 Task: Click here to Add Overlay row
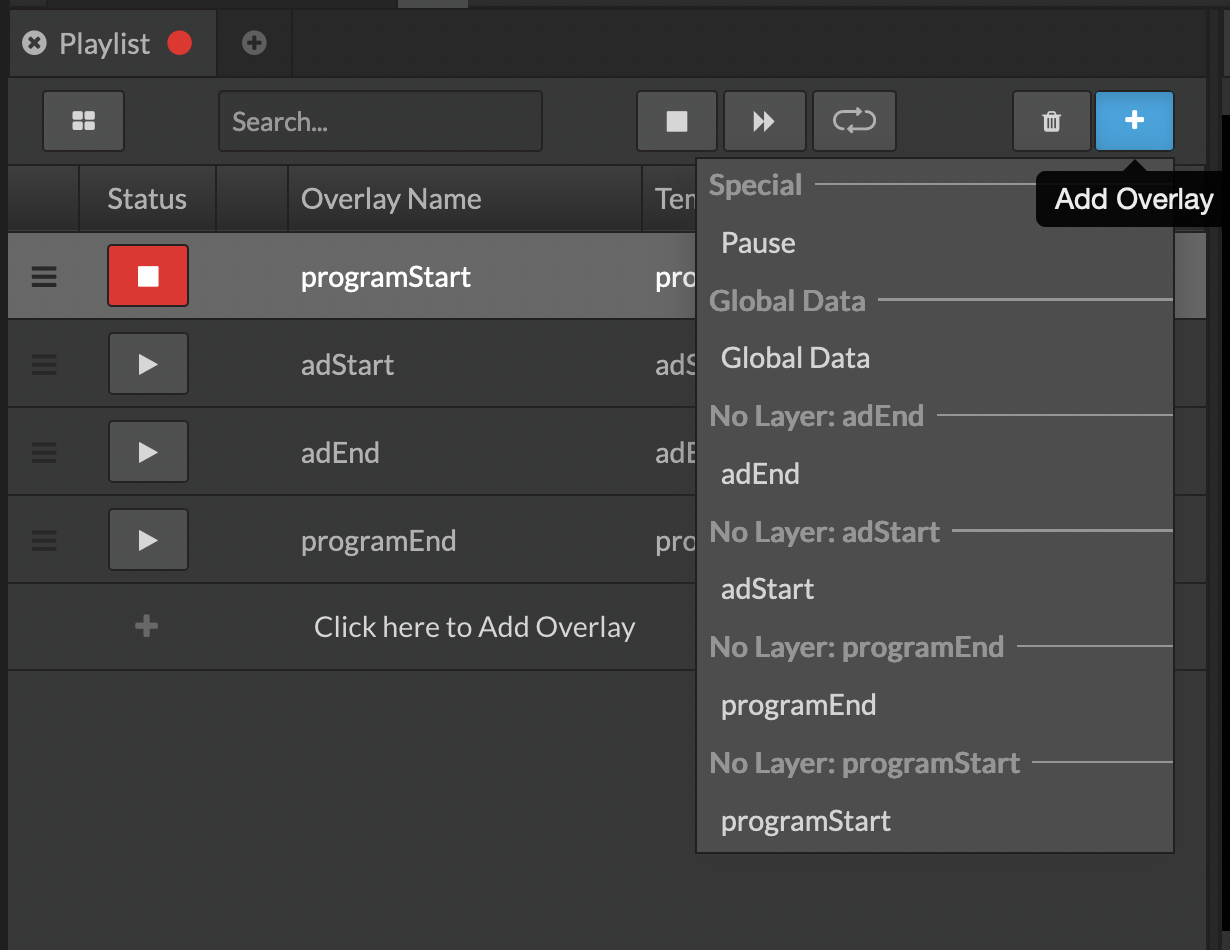point(474,627)
